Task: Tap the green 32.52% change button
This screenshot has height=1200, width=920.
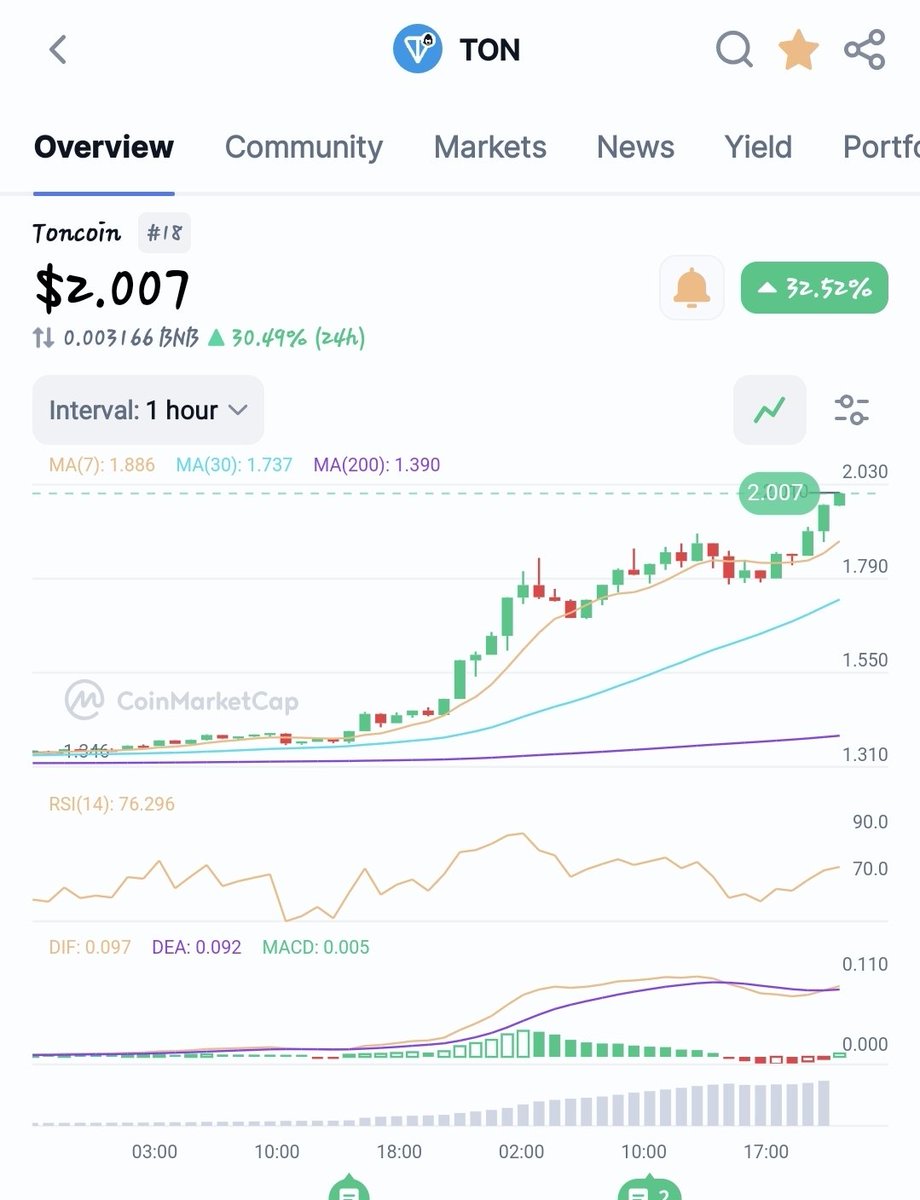Action: pos(814,289)
